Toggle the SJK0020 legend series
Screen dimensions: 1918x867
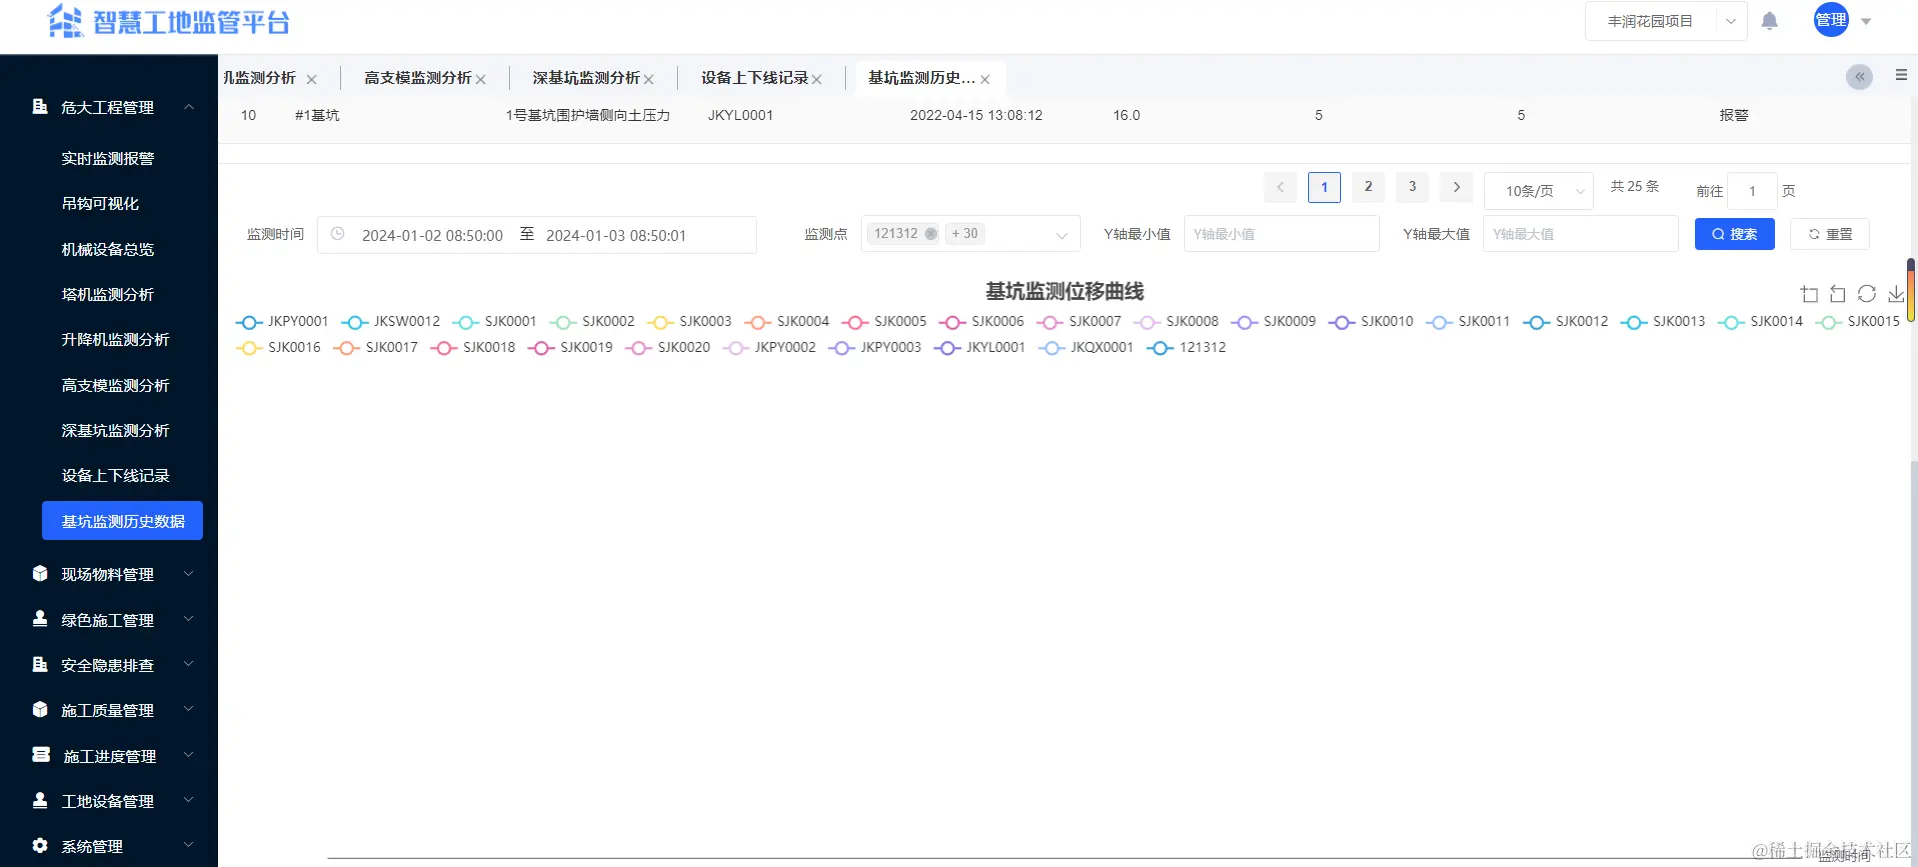point(668,348)
